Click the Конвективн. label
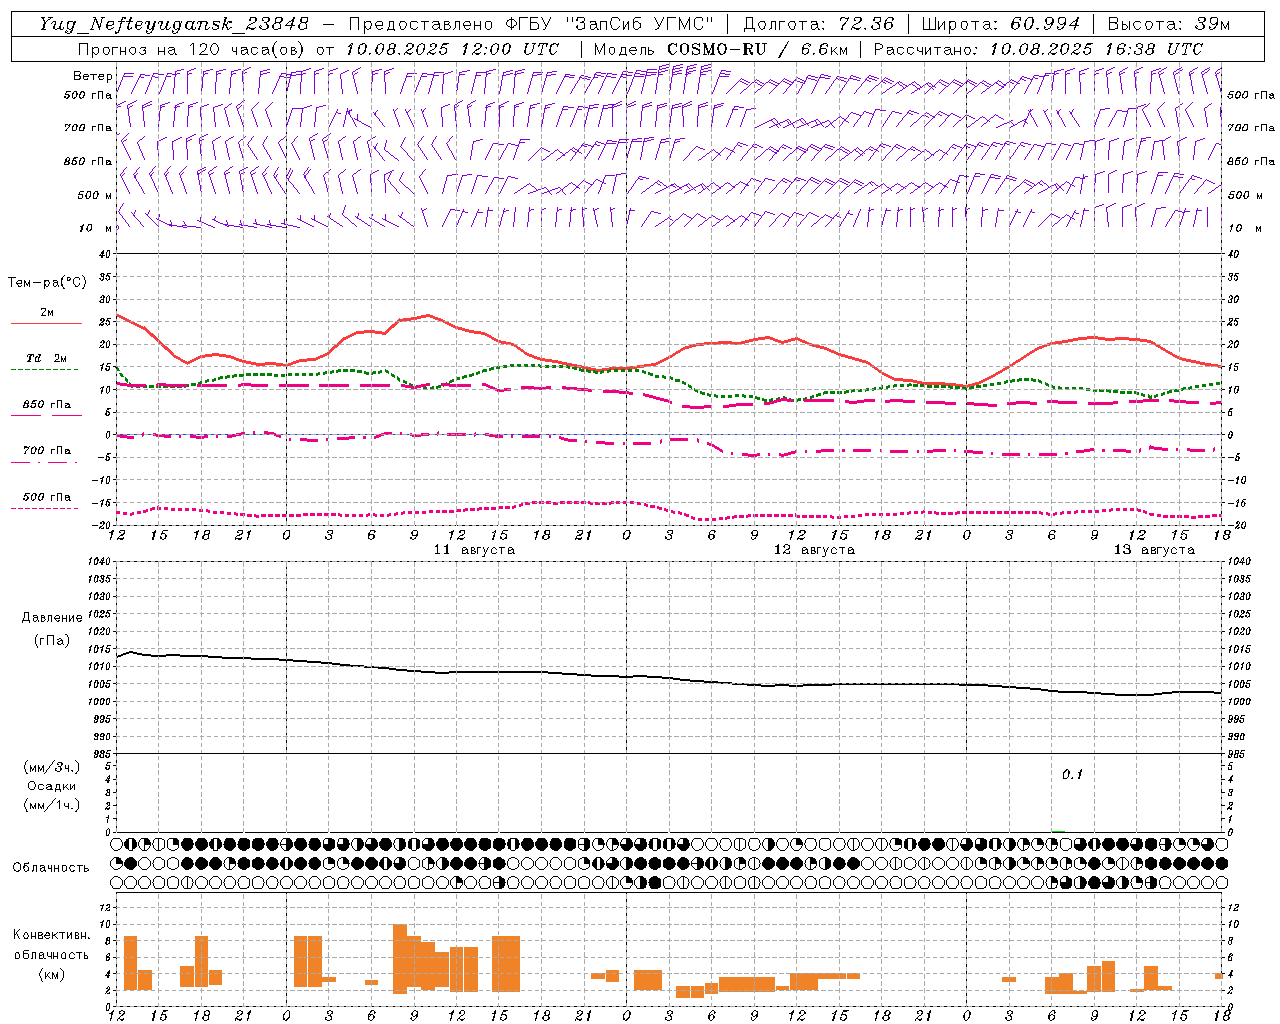The height and width of the screenshot is (1024, 1280). pyautogui.click(x=52, y=935)
